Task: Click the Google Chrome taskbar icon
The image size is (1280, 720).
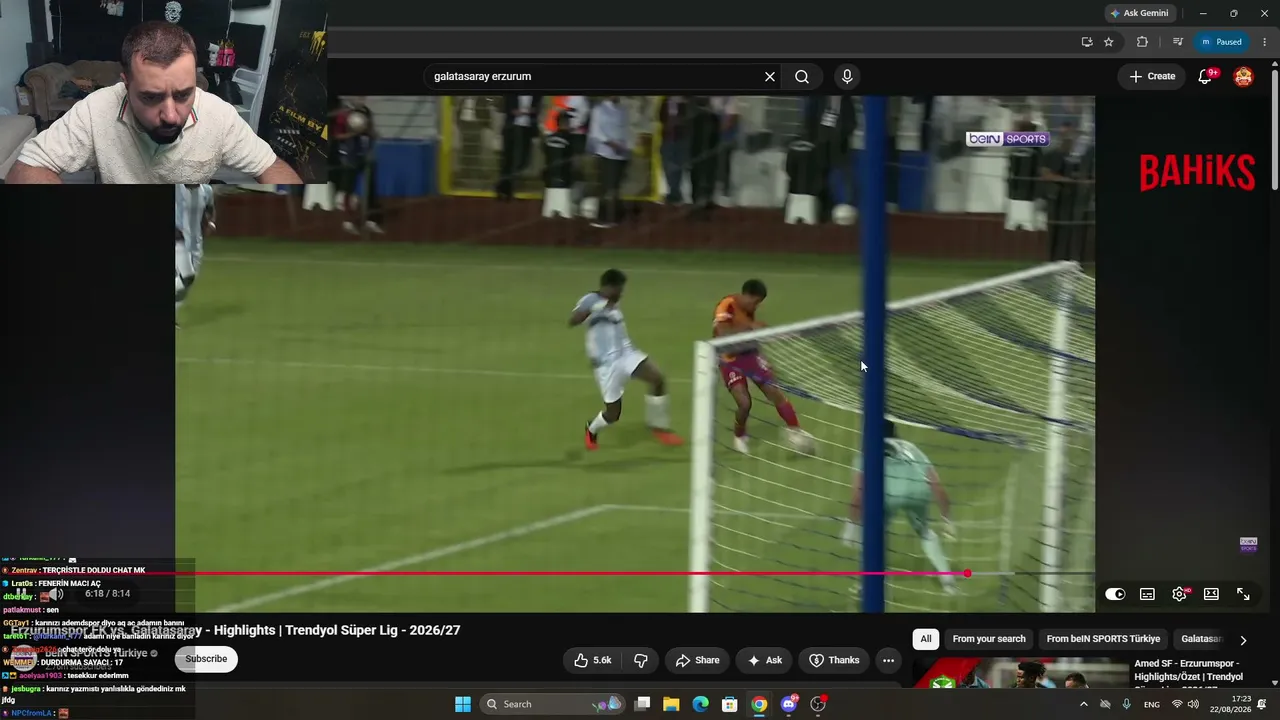Action: click(759, 704)
